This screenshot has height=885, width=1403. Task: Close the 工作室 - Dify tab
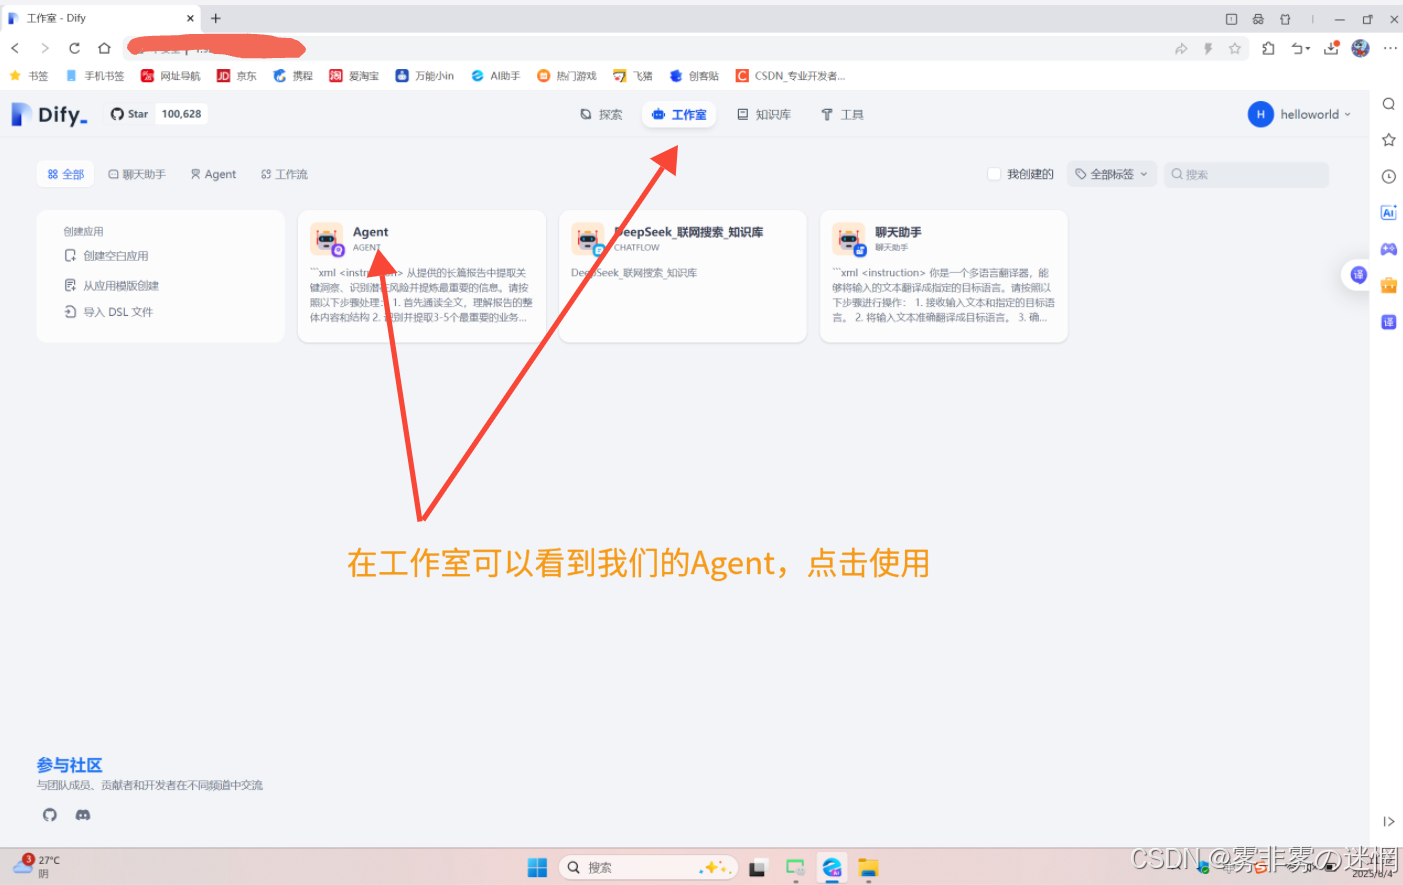190,18
